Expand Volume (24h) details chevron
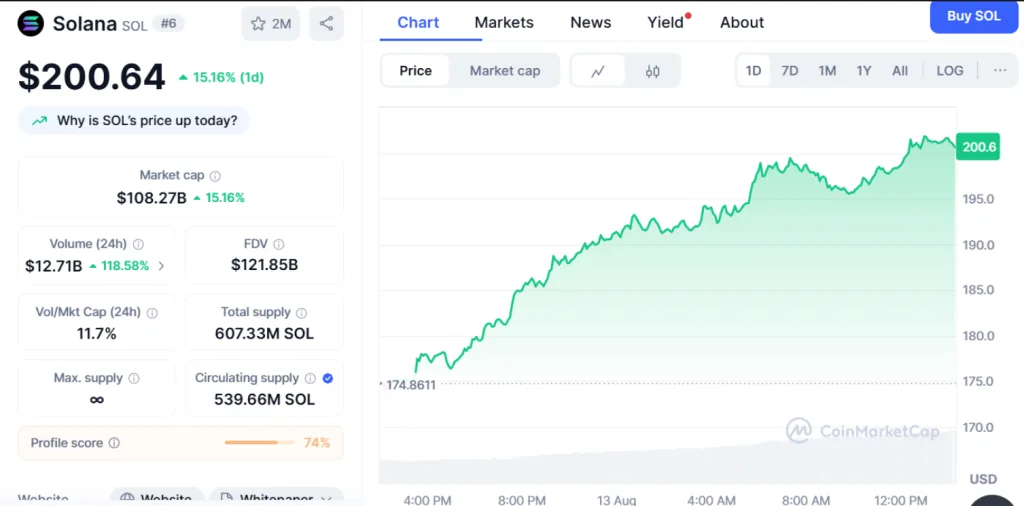 point(161,266)
